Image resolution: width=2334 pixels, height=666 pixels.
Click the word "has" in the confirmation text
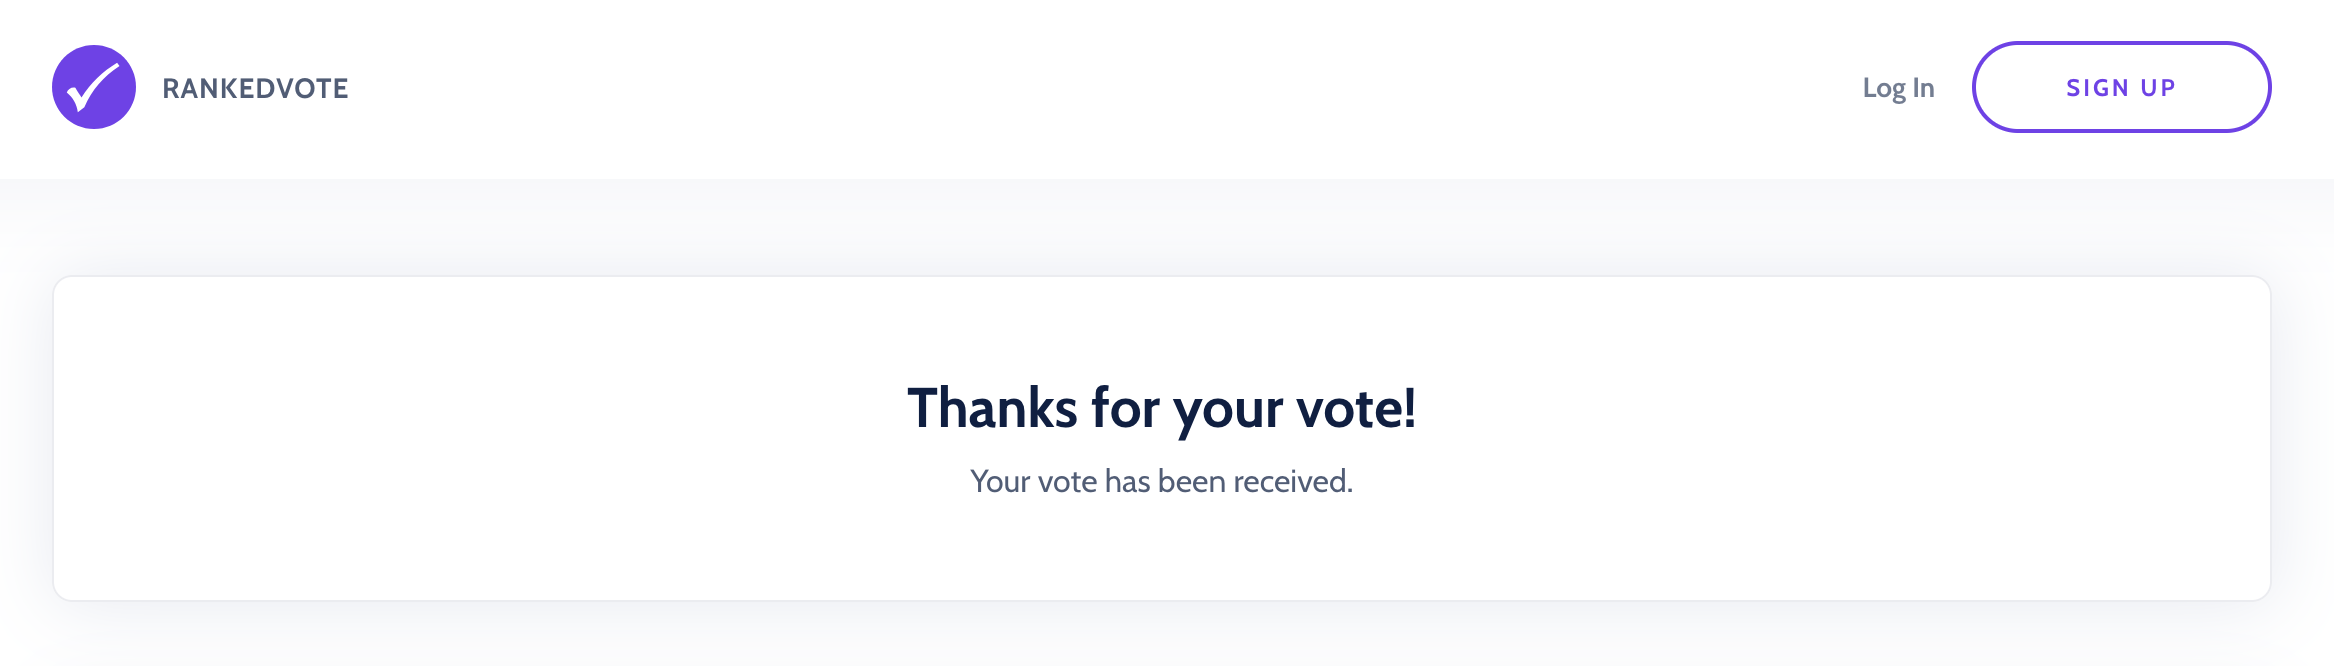click(1127, 482)
